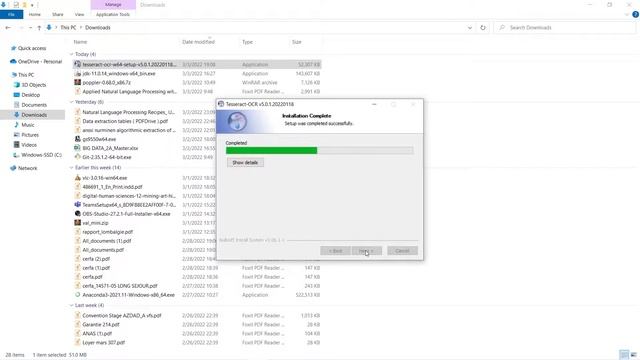Click the vlc-3.0.16-win64.exe cone icon
The image size is (640, 360).
pos(78,178)
